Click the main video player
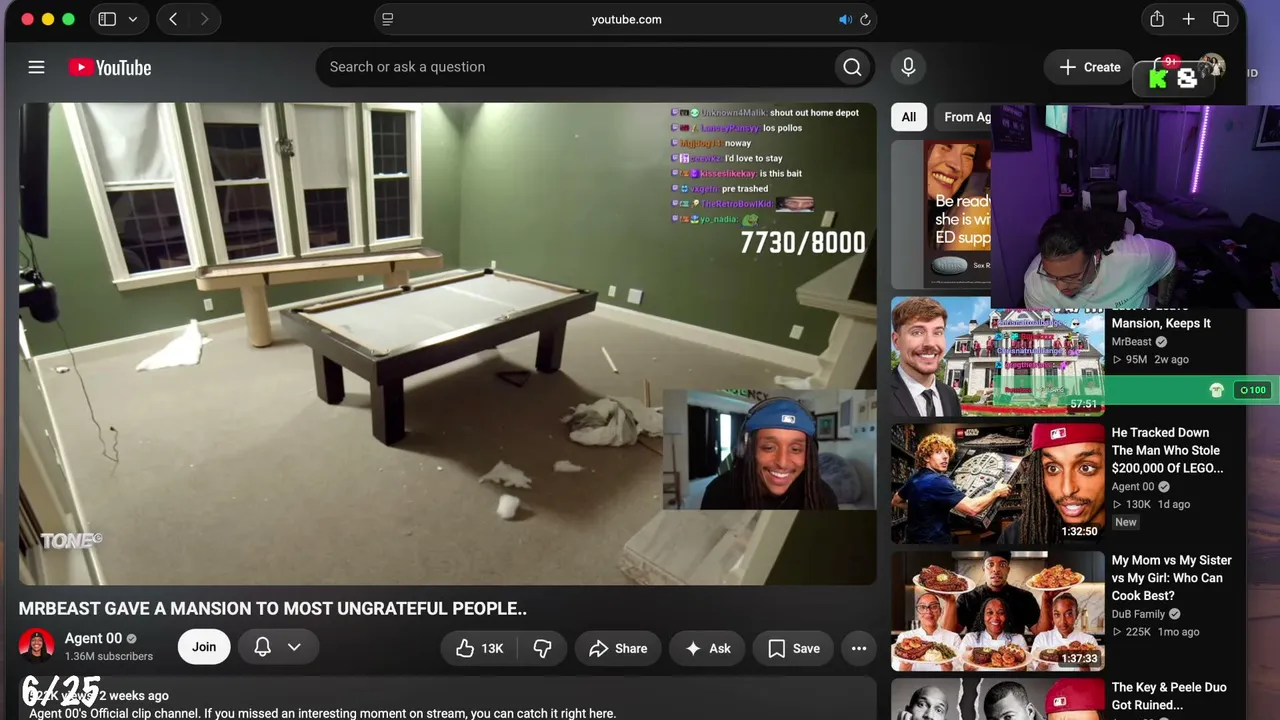1280x720 pixels. coord(447,343)
